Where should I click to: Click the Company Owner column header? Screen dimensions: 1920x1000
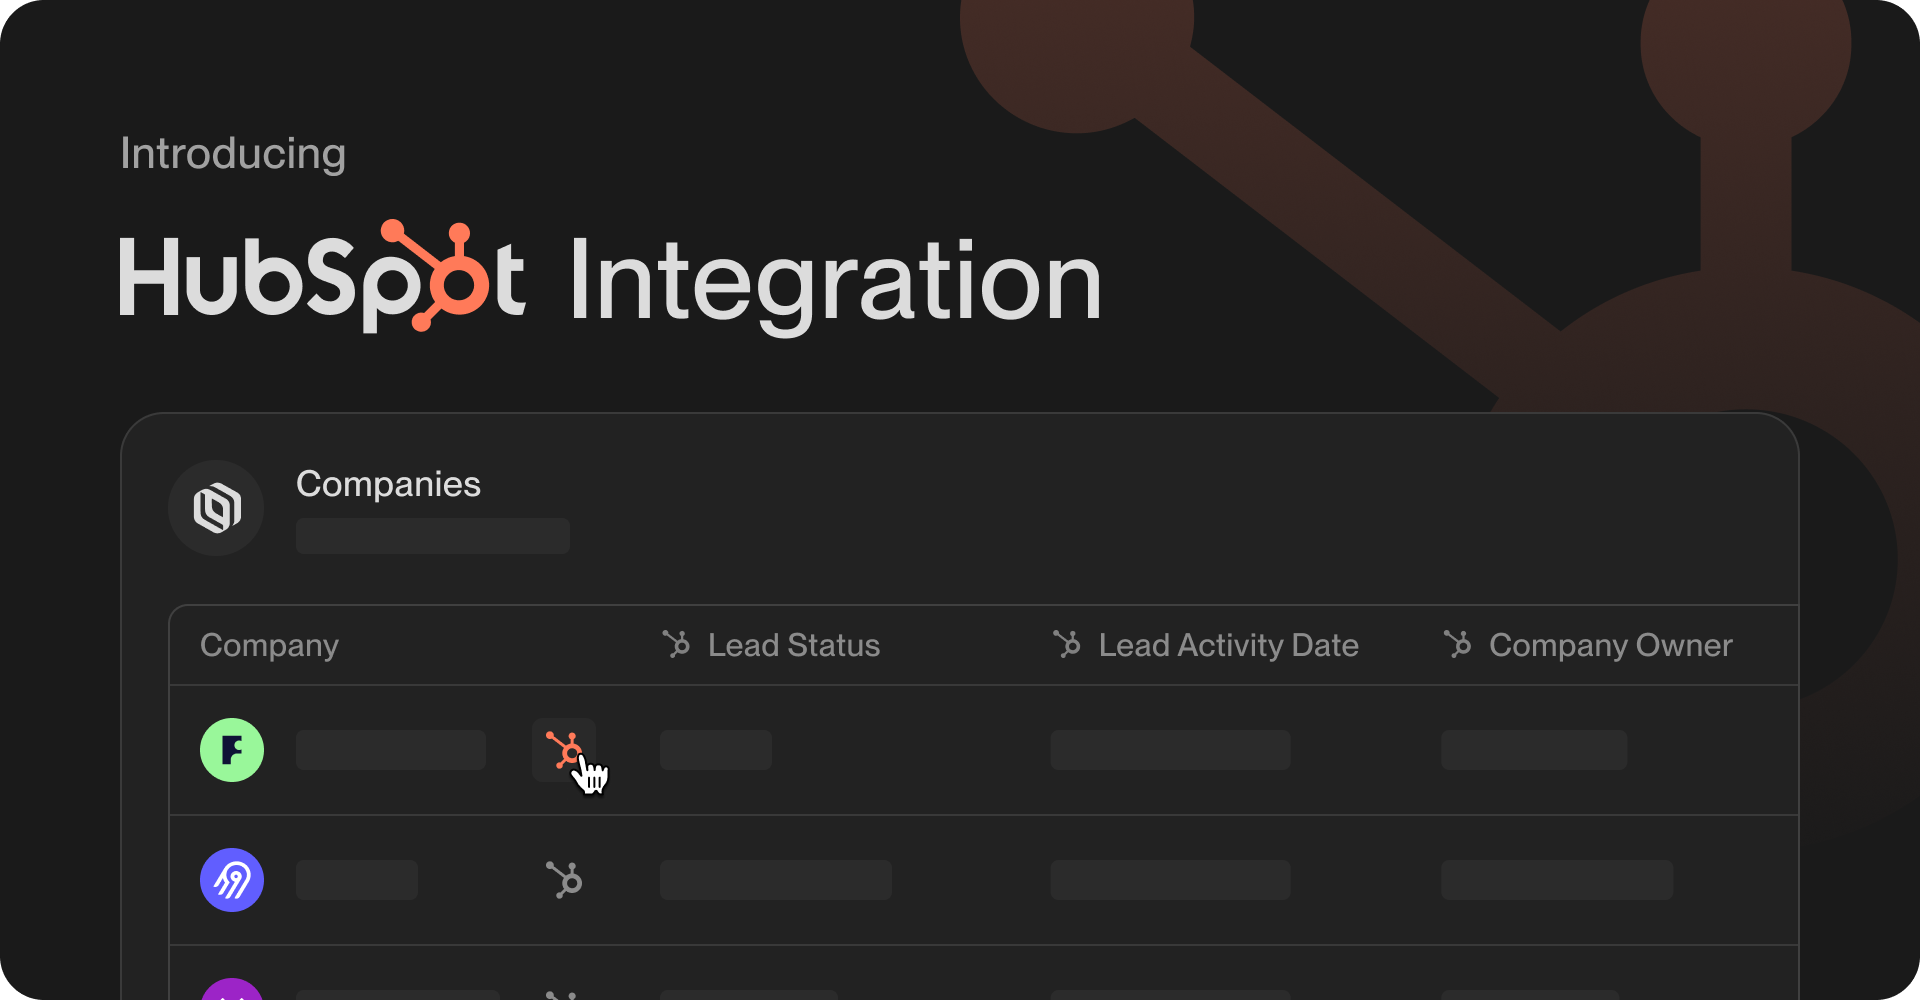pos(1610,646)
